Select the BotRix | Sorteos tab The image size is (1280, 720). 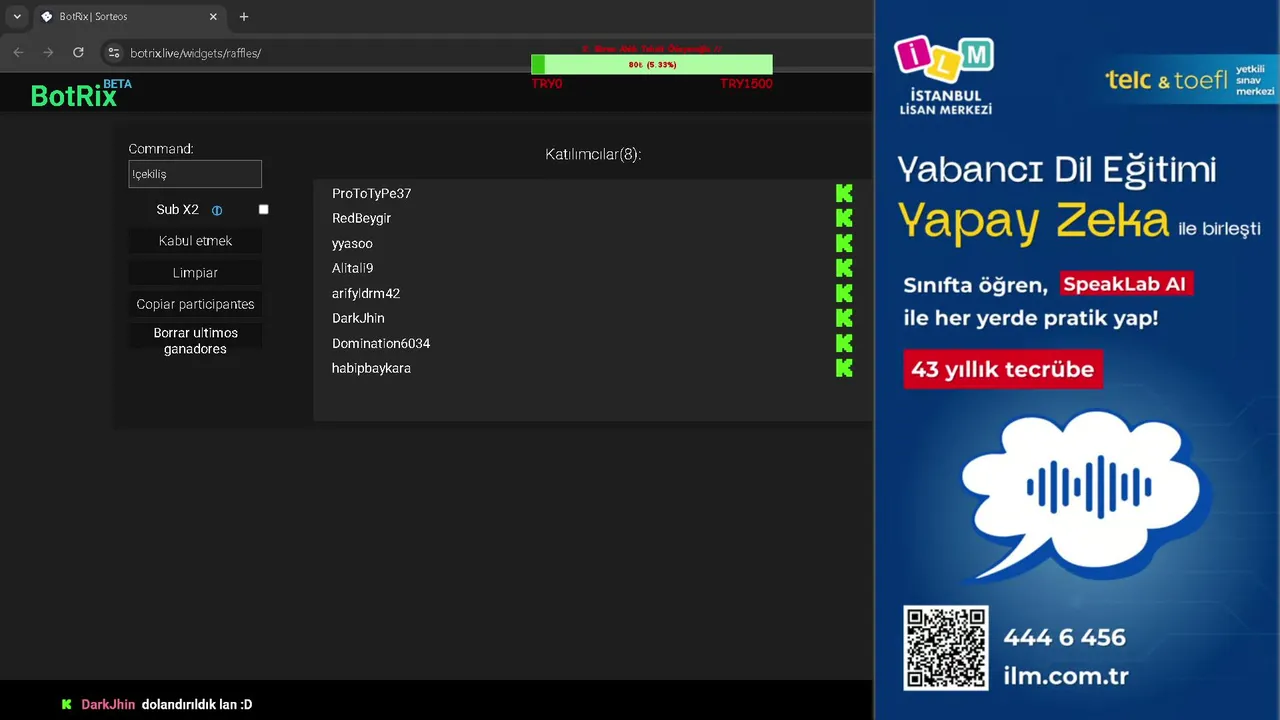(129, 17)
